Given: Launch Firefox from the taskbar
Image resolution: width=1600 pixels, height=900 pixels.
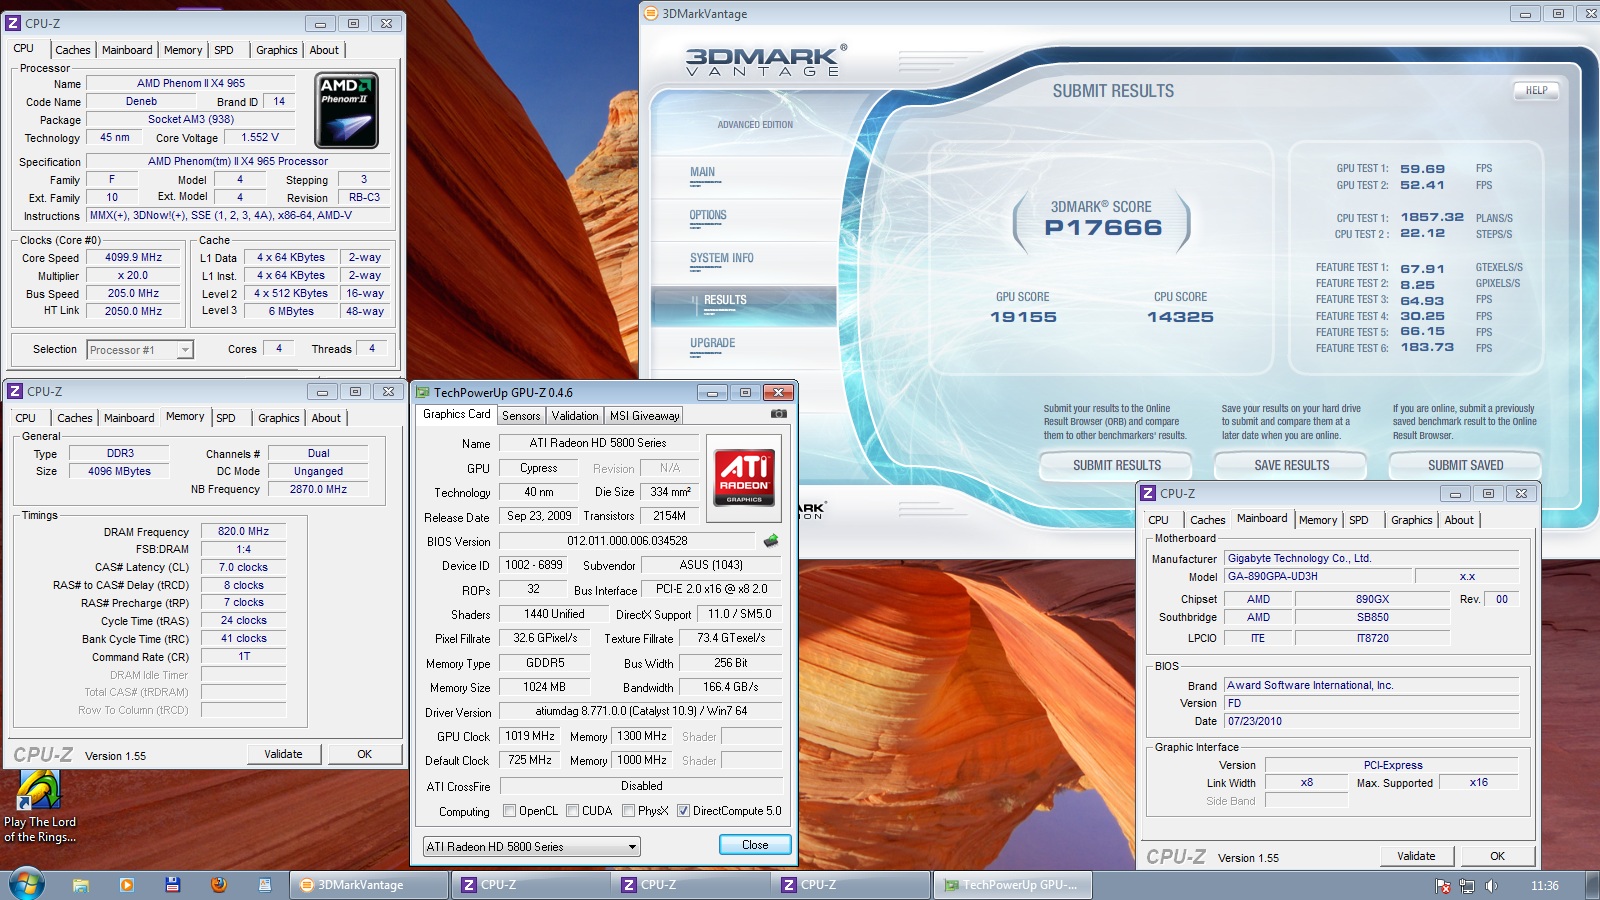Looking at the screenshot, I should pyautogui.click(x=218, y=885).
